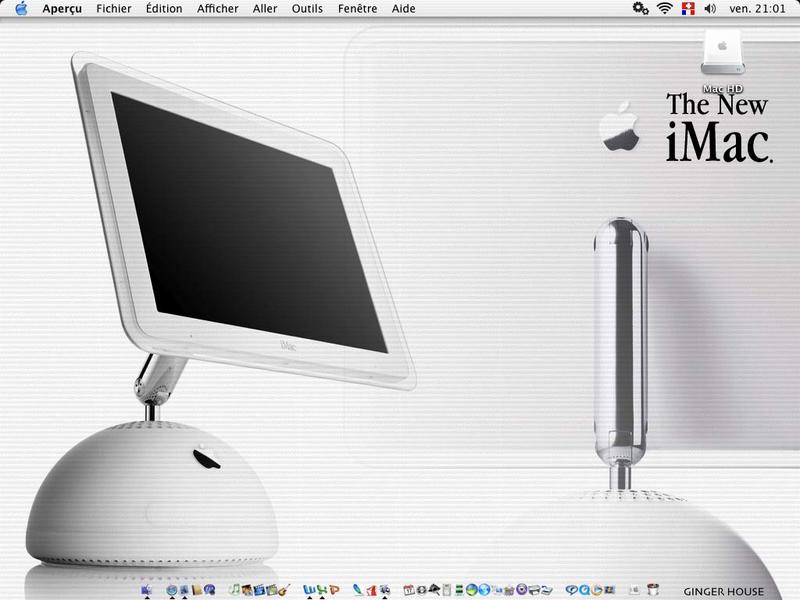
Task: Open iCal calendar icon in the Dock
Action: tap(409, 590)
